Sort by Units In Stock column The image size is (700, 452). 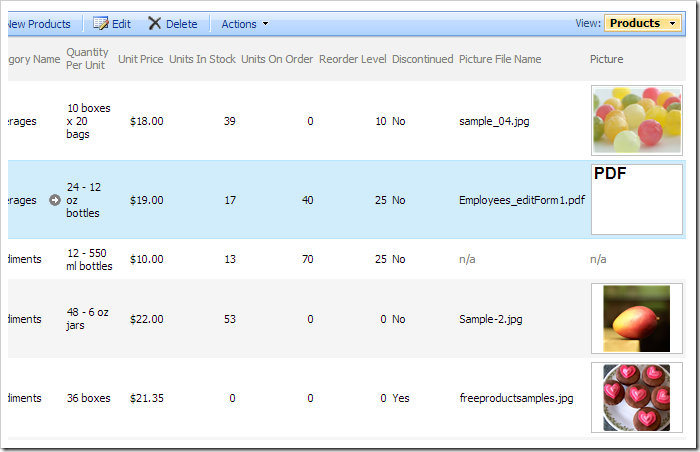coord(202,59)
